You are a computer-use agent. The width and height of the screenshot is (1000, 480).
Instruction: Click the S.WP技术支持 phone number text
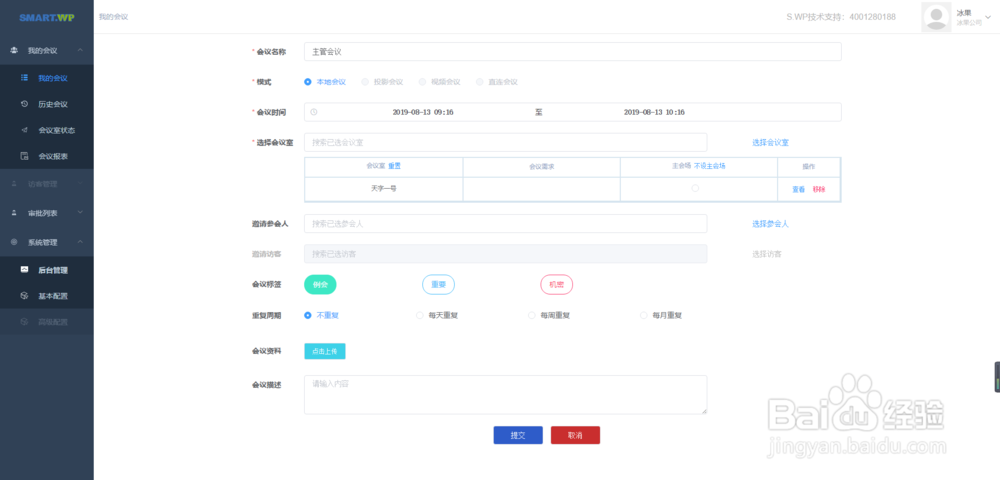pos(841,17)
